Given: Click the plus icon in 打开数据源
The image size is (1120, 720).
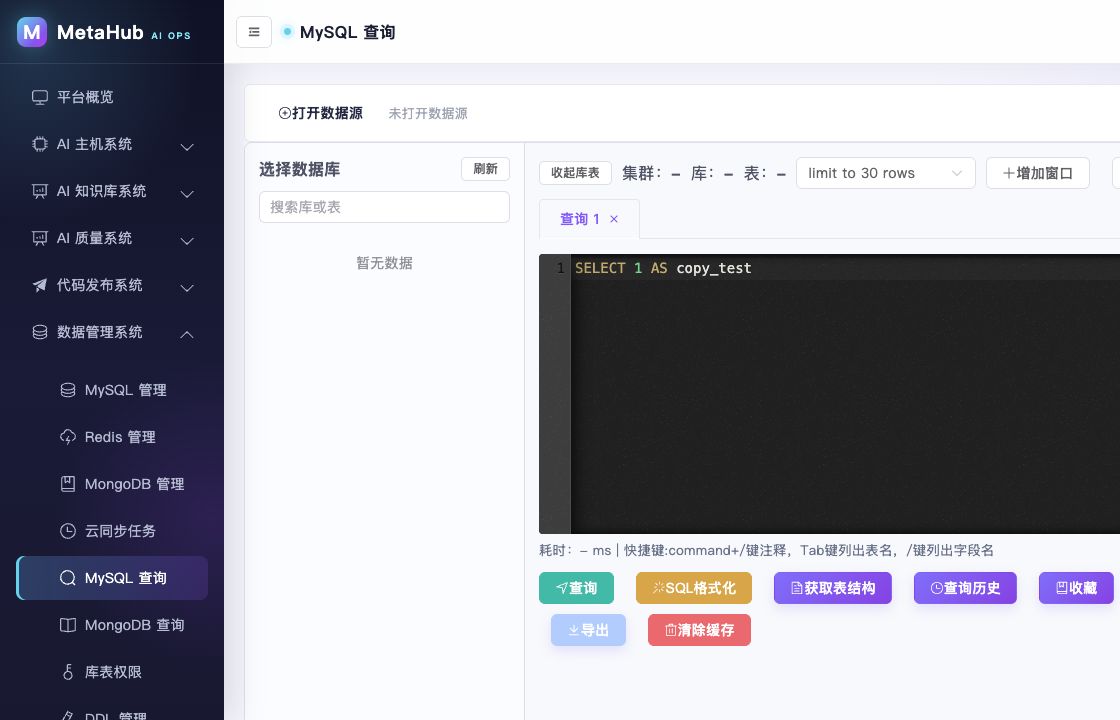Looking at the screenshot, I should click(x=284, y=113).
